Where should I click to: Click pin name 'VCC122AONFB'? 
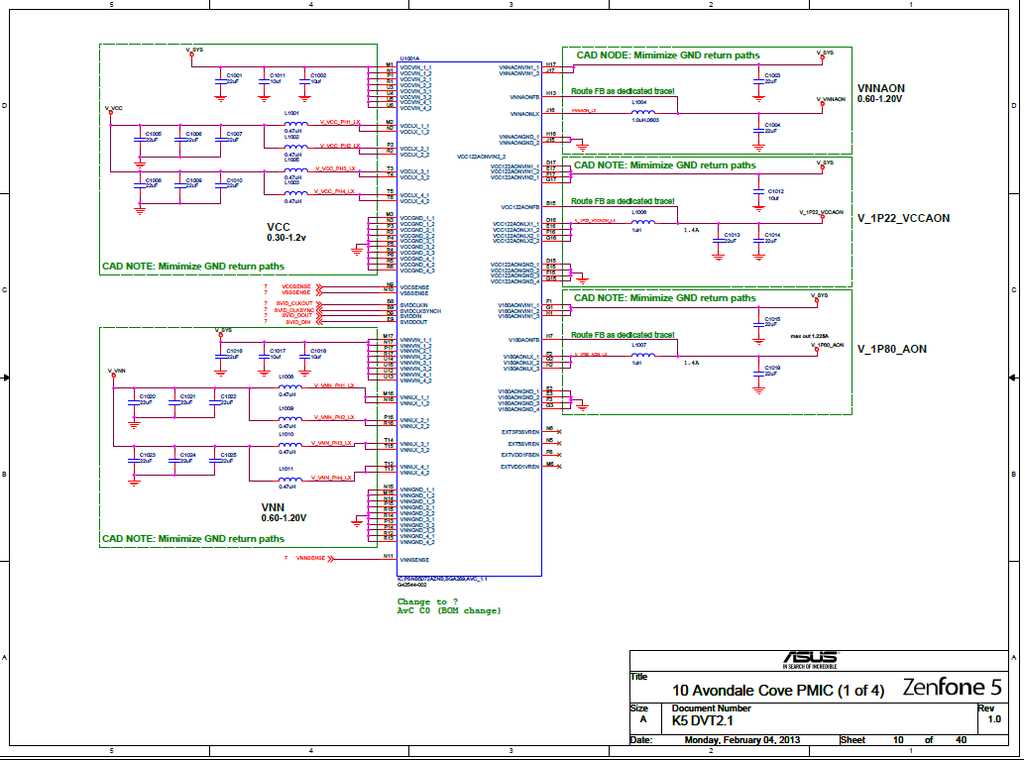tap(520, 207)
